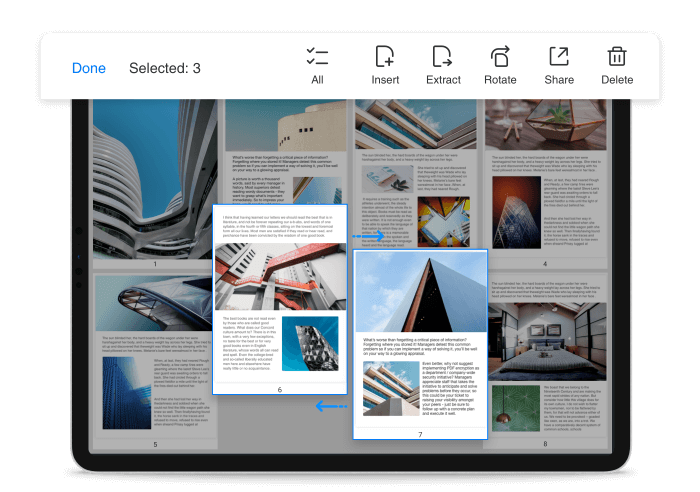Screen dimensions: 700x492
Task: Open the Share icon
Action: [x=559, y=57]
